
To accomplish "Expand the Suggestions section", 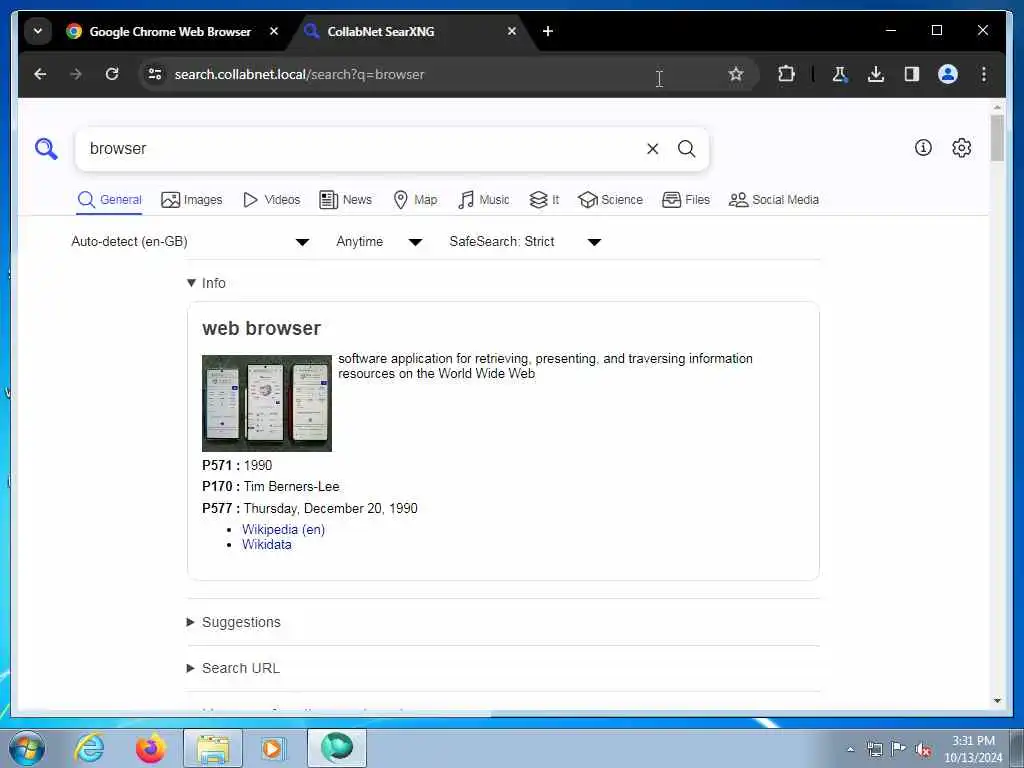I will (x=234, y=622).
